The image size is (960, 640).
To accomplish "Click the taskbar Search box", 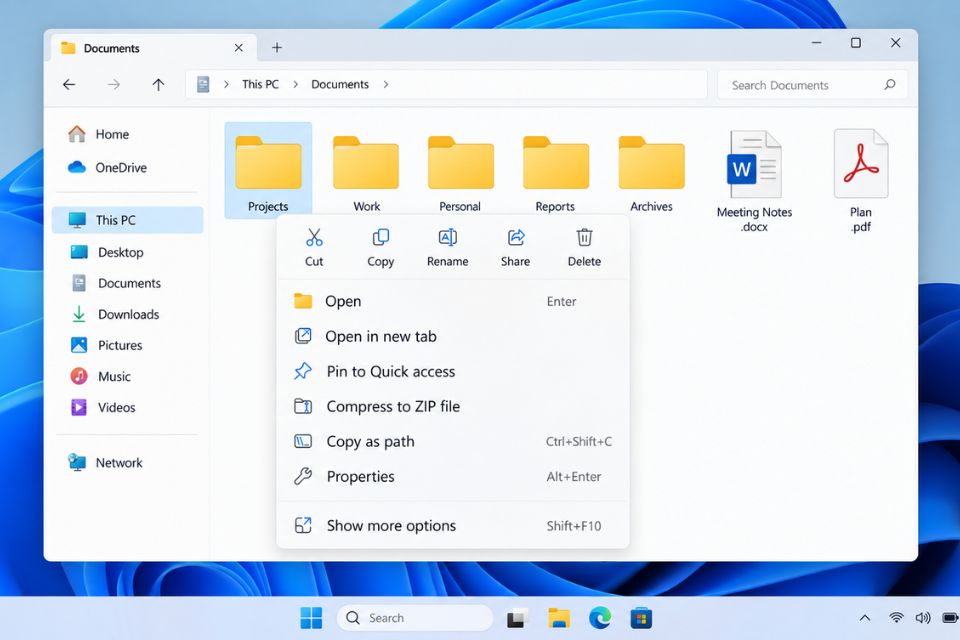I will click(x=414, y=618).
